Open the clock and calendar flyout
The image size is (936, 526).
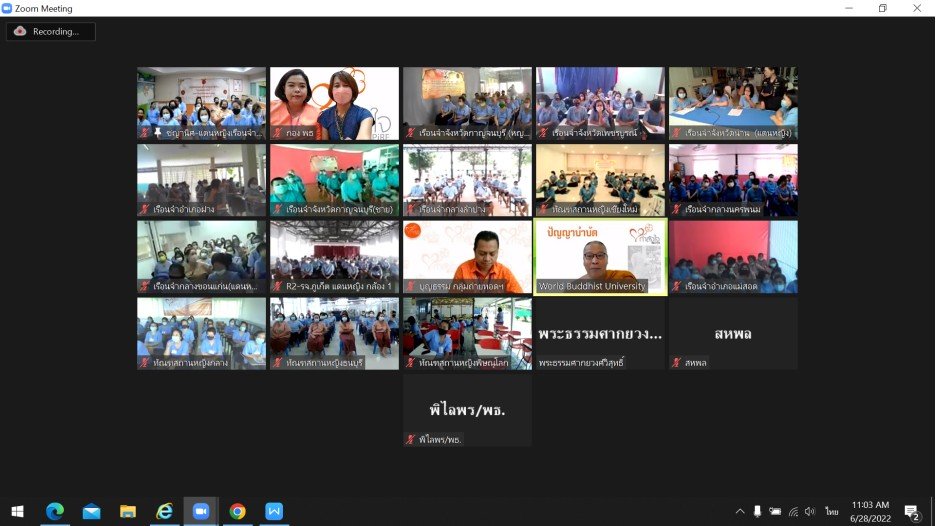click(869, 511)
